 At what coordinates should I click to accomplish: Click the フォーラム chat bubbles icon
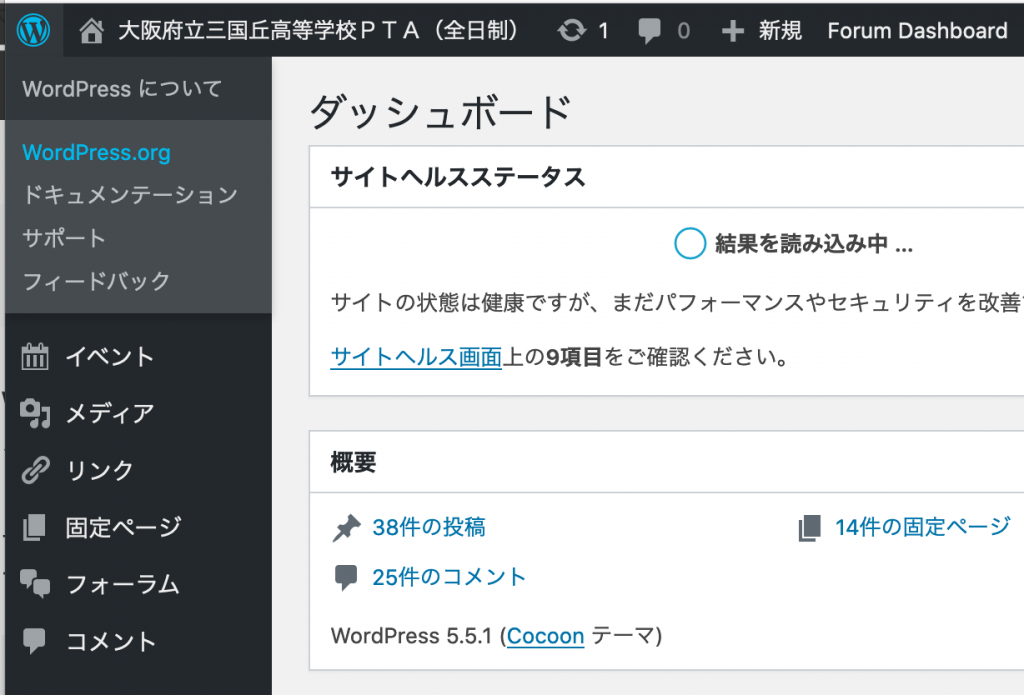pos(35,584)
